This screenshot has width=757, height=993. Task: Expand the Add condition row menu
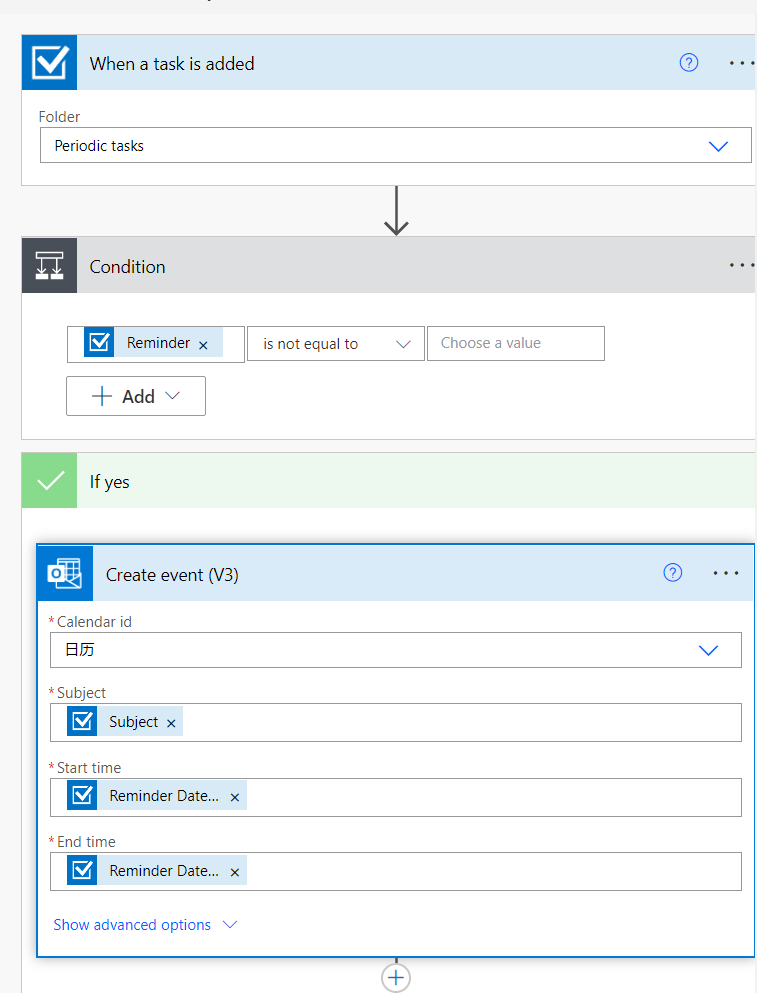136,396
